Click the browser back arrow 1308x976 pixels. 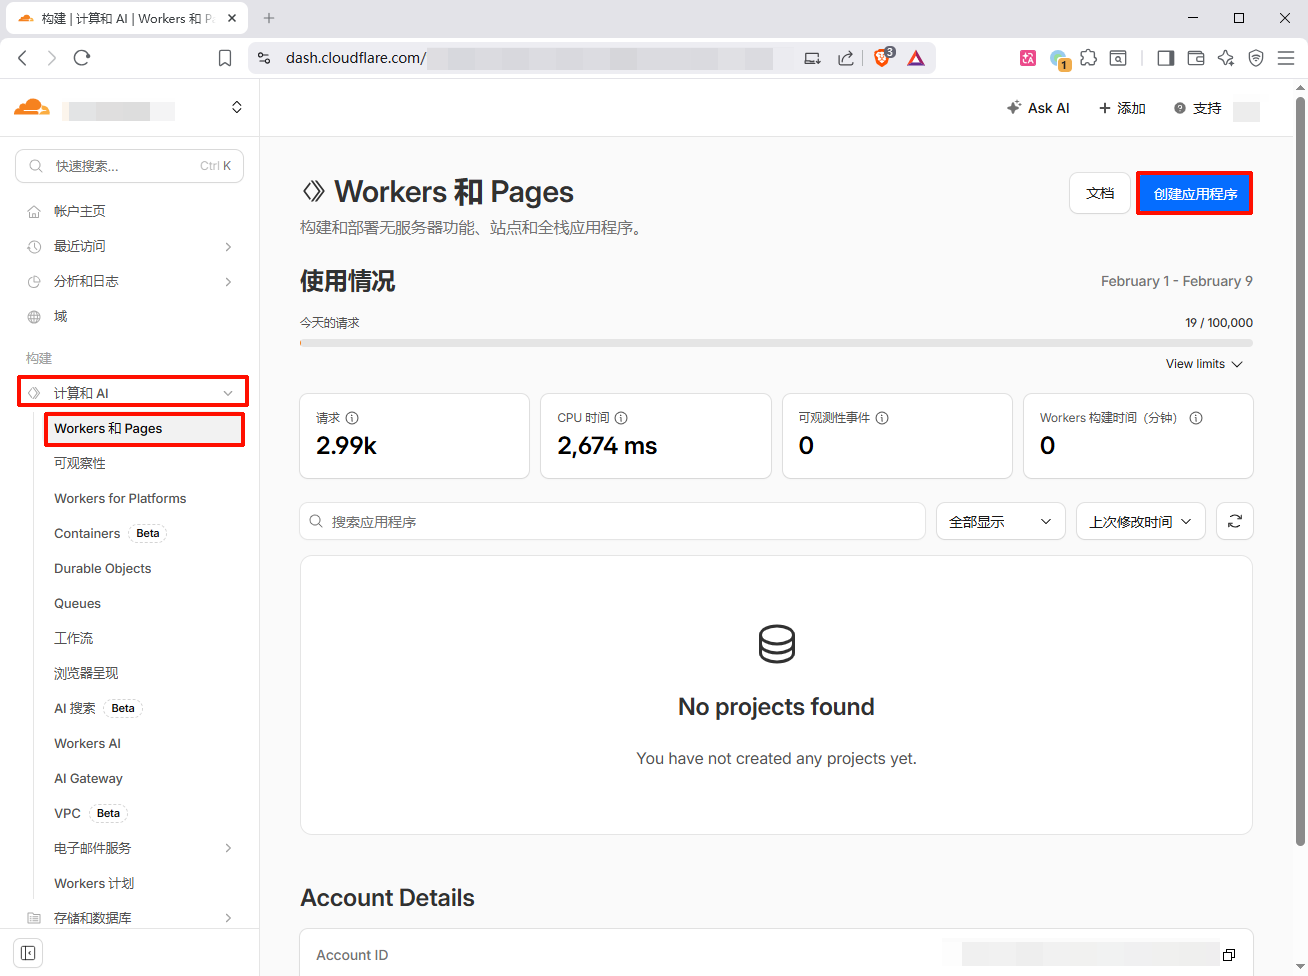23,58
